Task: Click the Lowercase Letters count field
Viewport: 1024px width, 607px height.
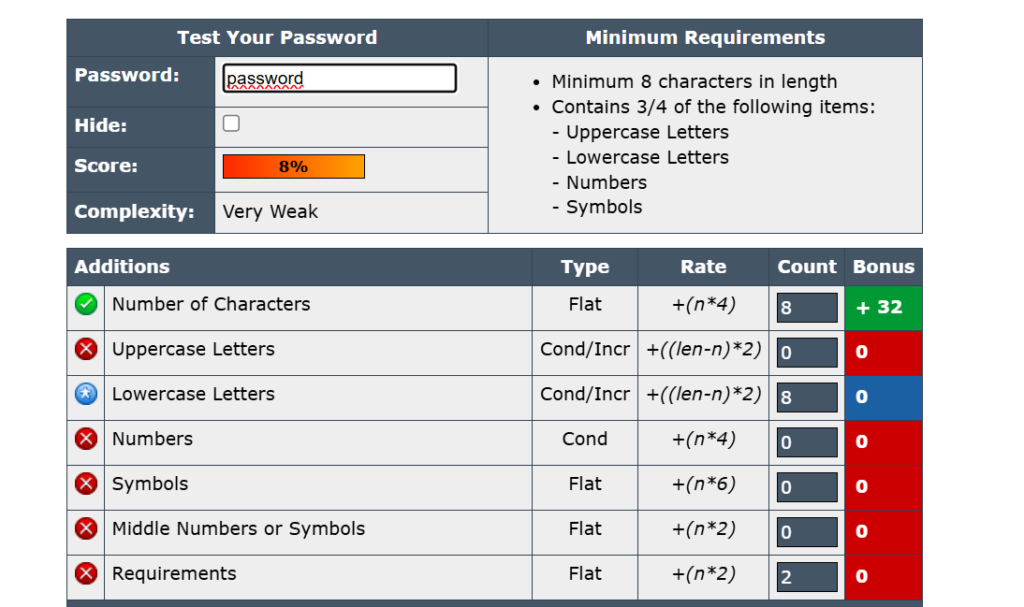Action: tap(807, 397)
